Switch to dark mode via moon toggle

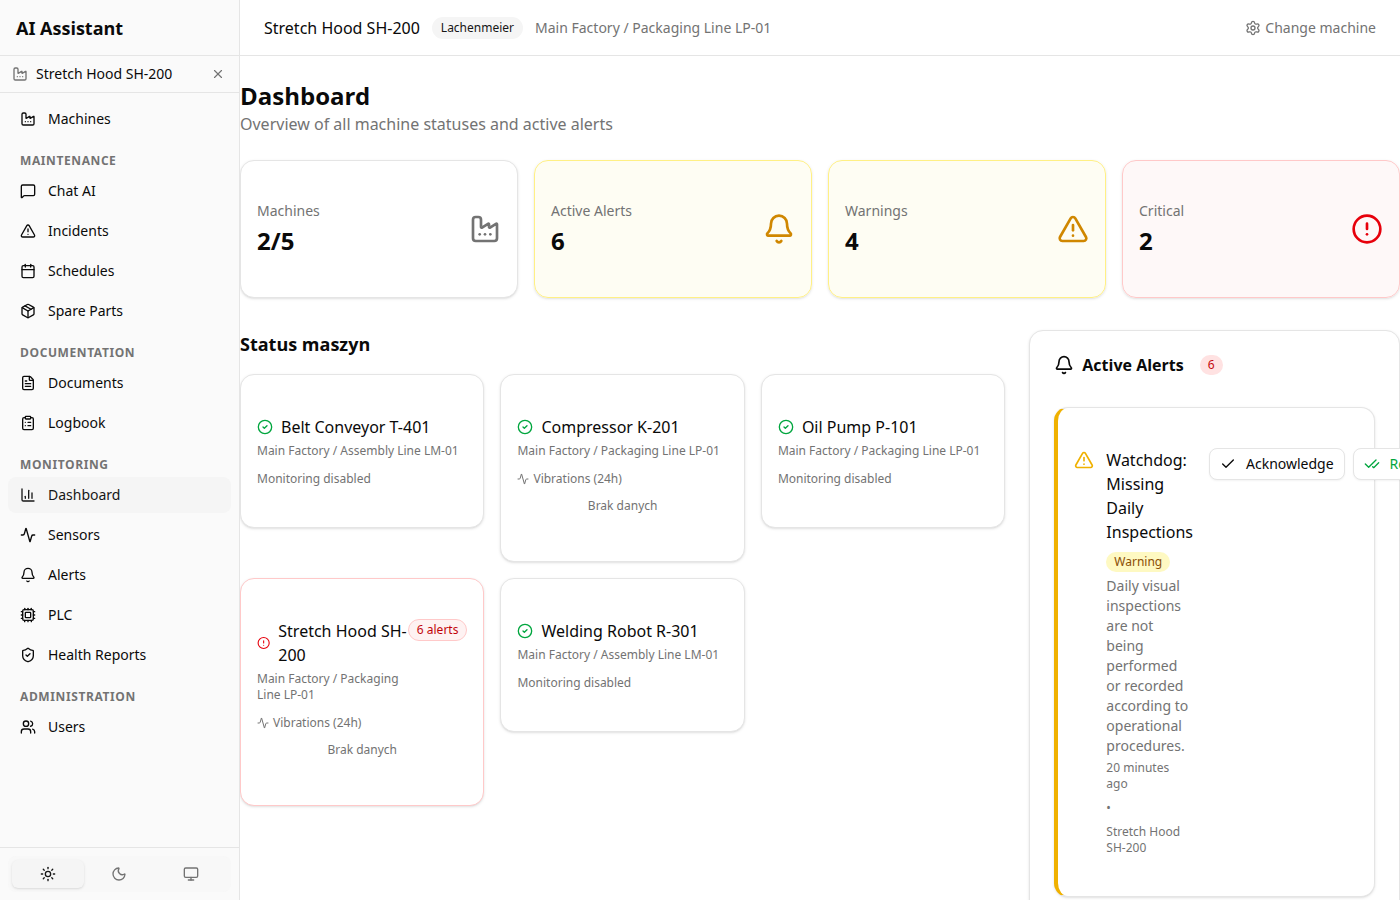tap(119, 873)
